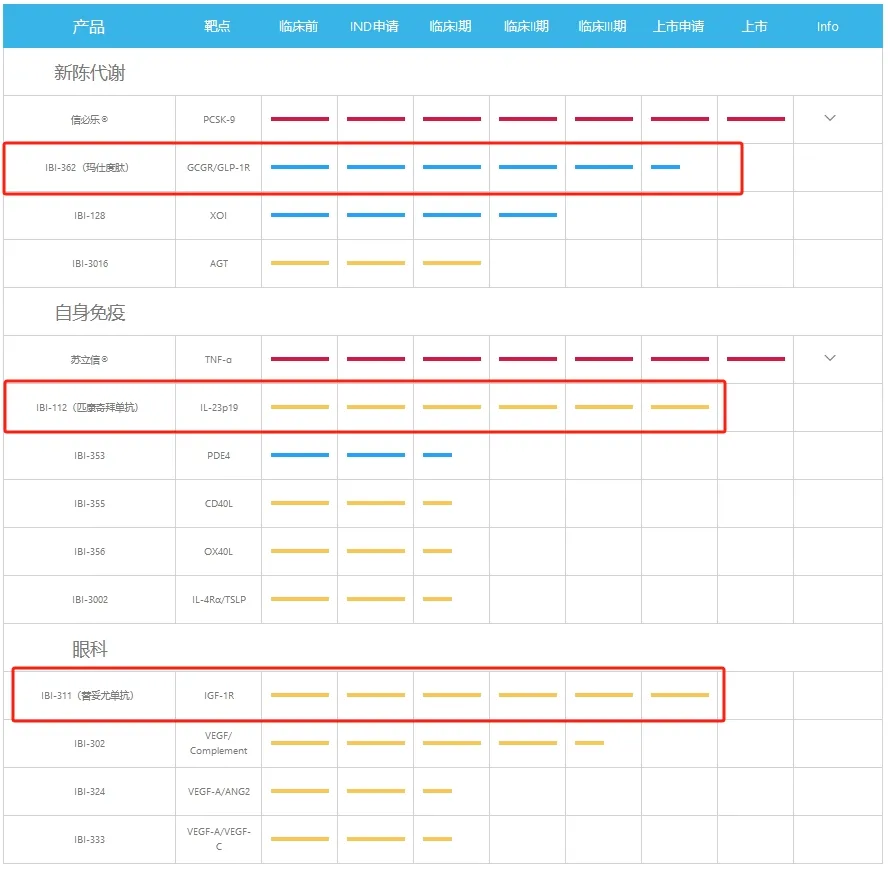Click the 靶点 column header
Viewport: 890px width, 872px height.
[218, 27]
